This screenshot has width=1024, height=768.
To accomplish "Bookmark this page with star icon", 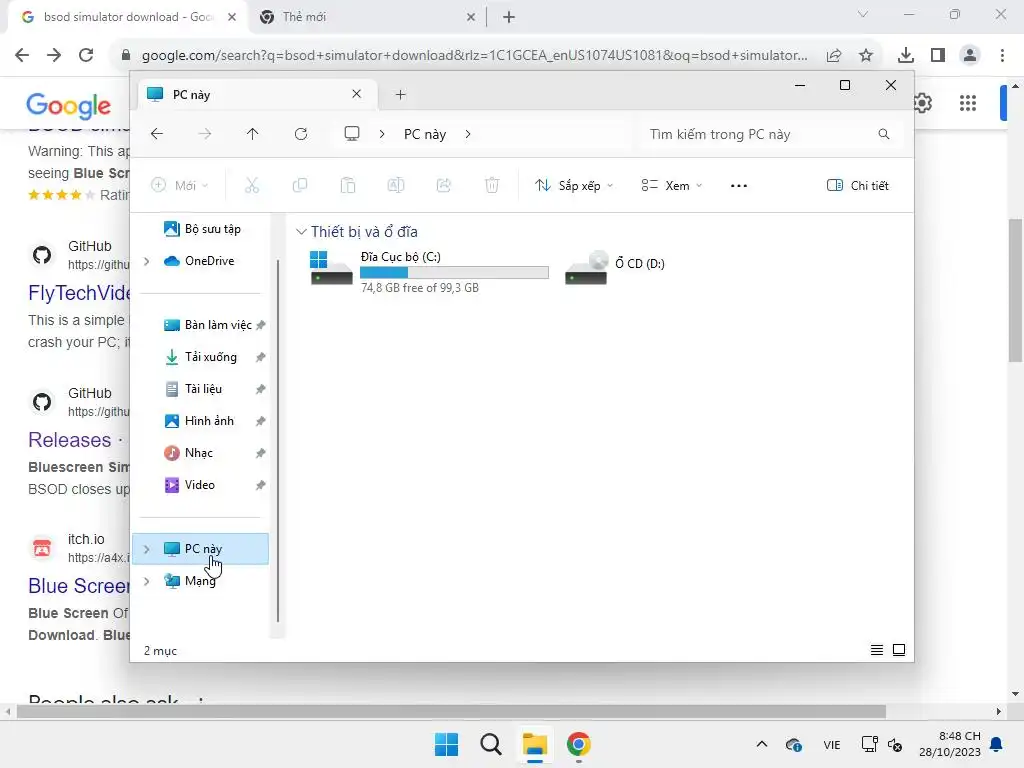I will point(866,55).
